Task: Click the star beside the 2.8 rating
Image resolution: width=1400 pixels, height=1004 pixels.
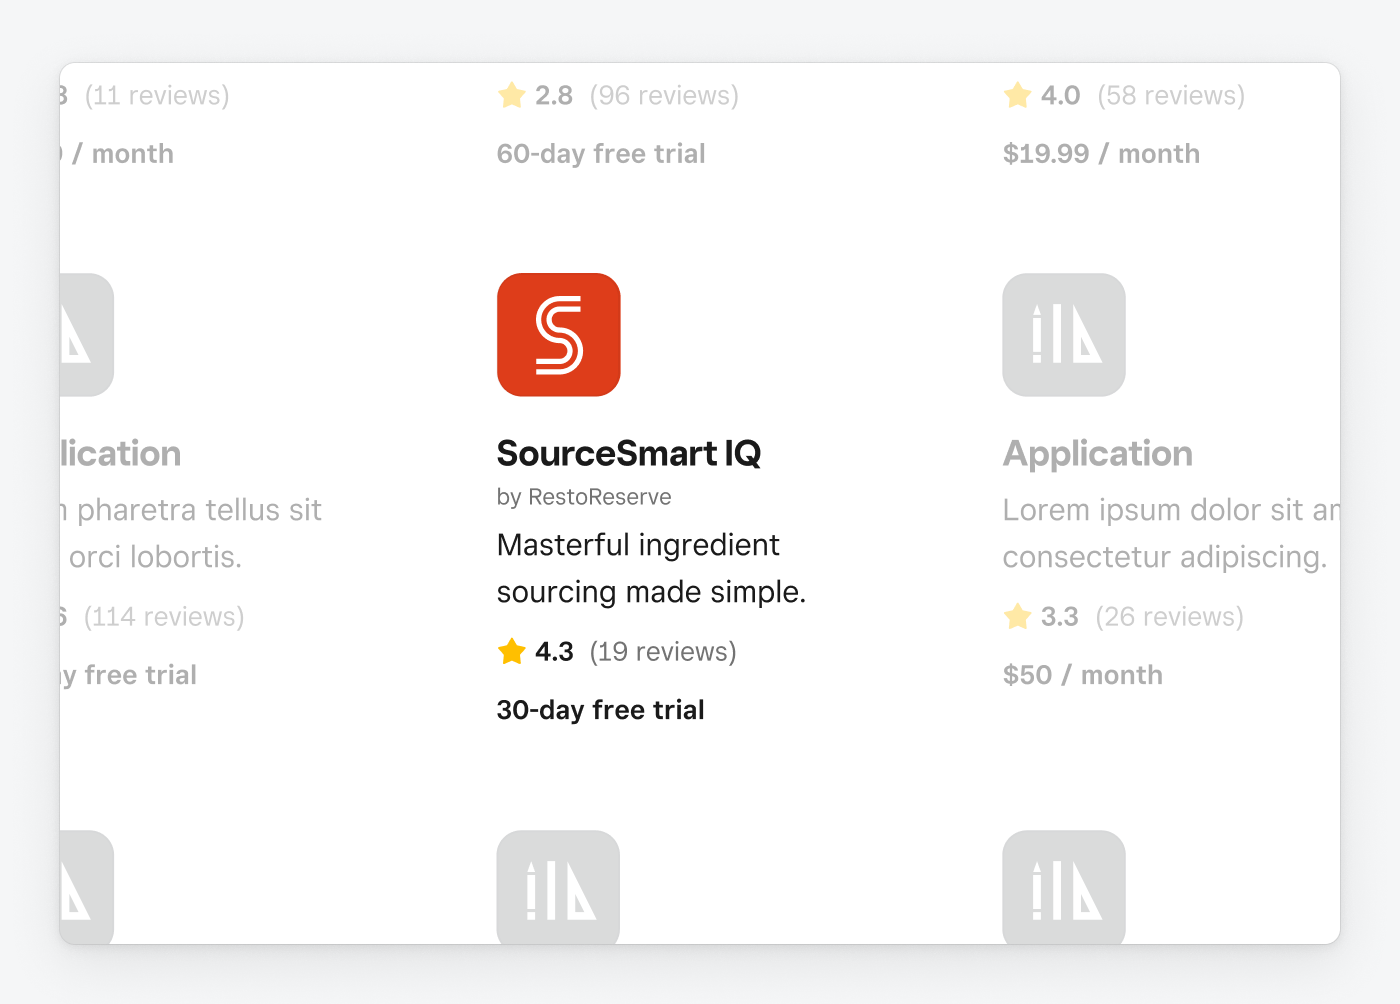Action: pos(512,95)
